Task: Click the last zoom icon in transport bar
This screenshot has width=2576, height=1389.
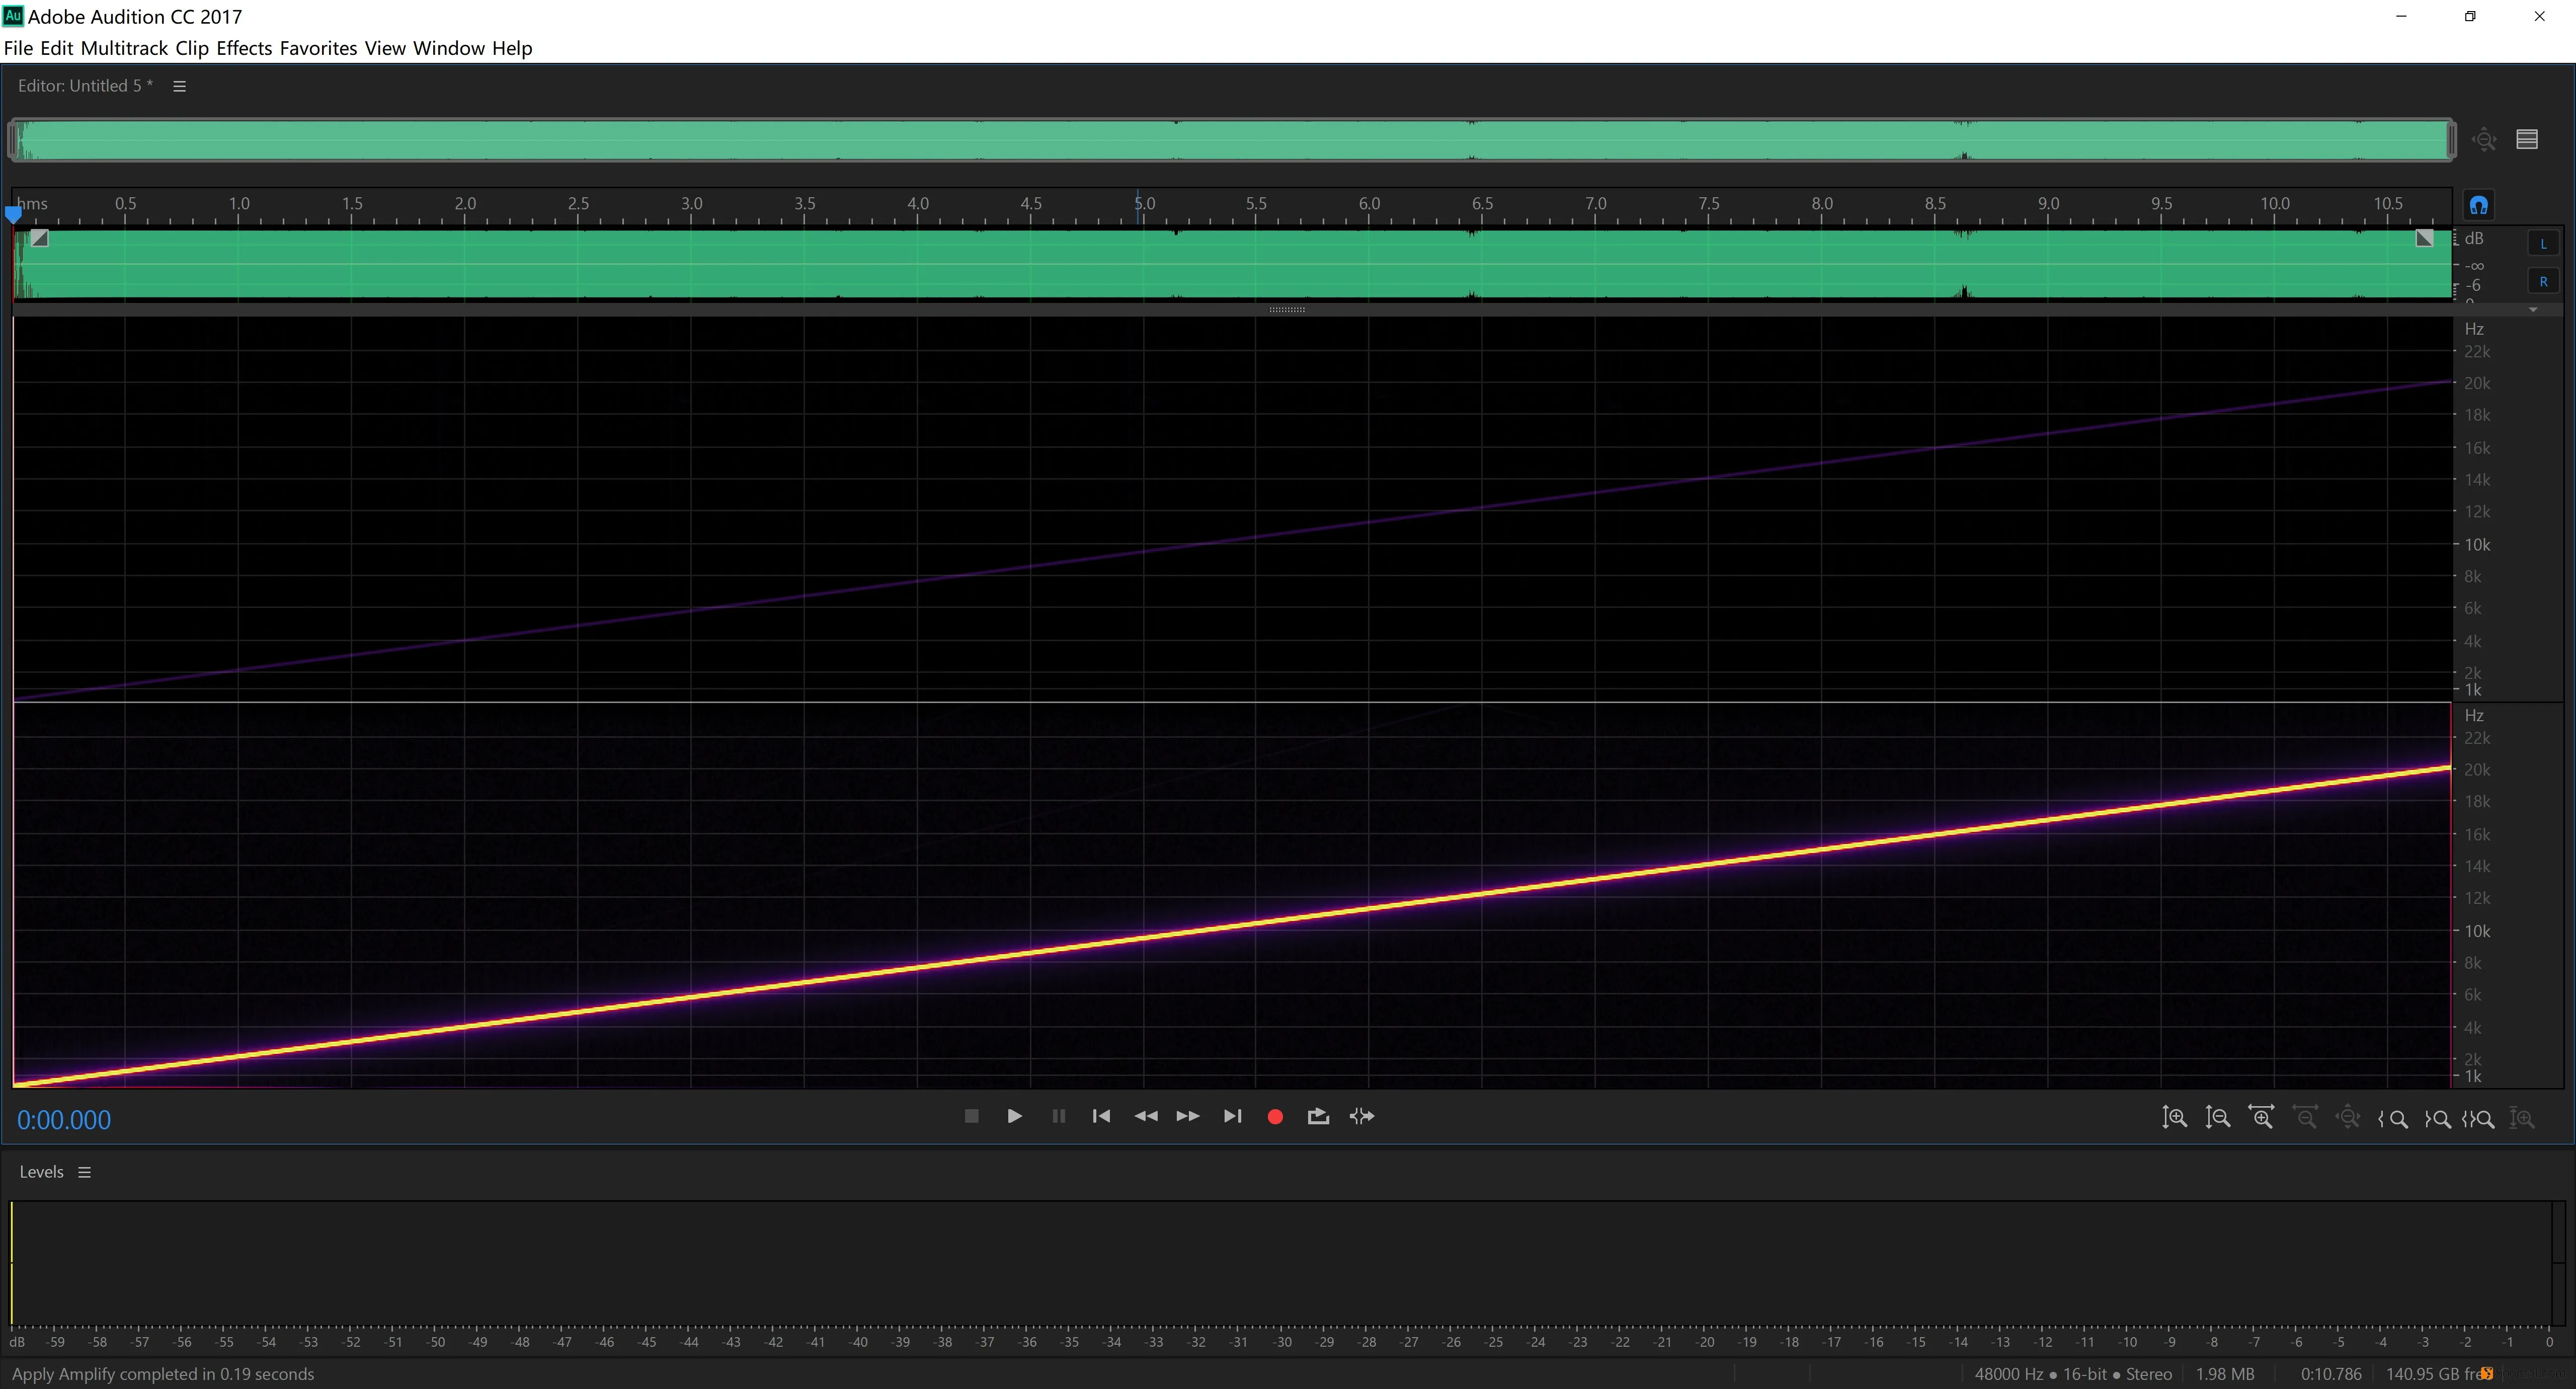Action: click(x=2522, y=1119)
